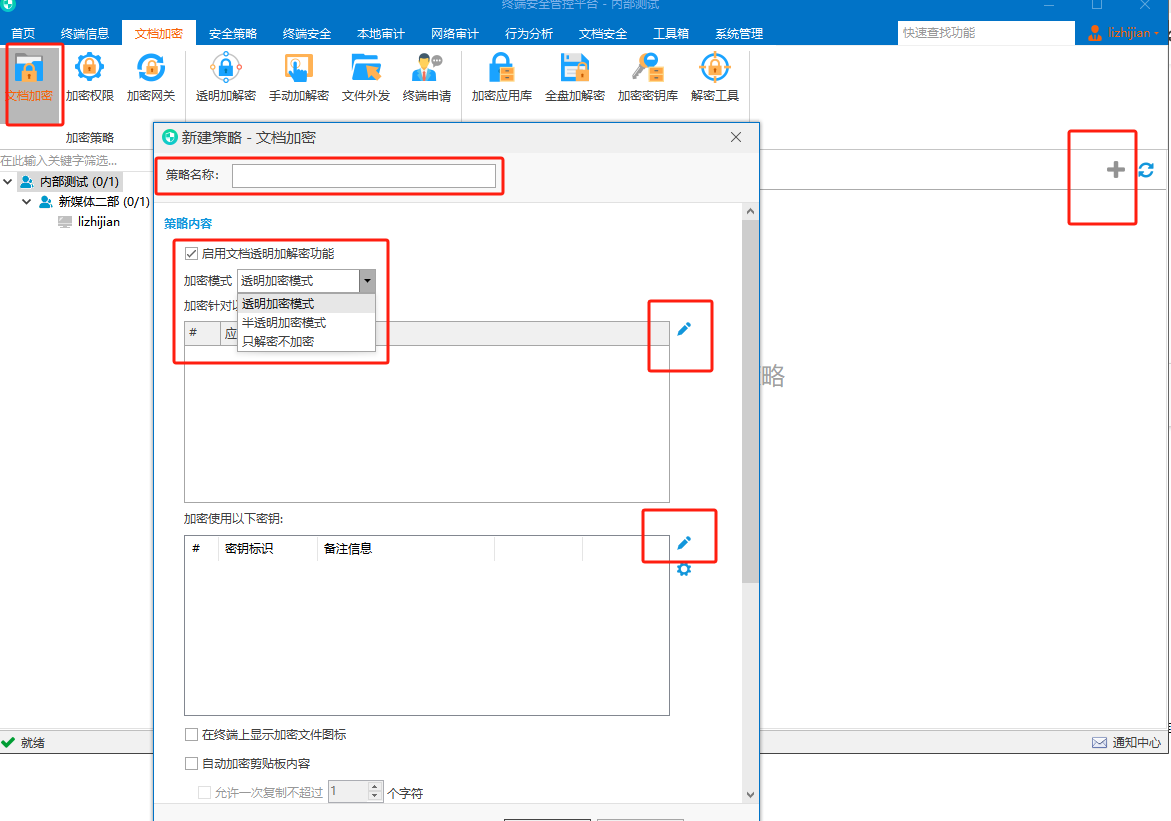
Task: Select 新媒体二部 (0/1) tree item
Action: tap(104, 202)
